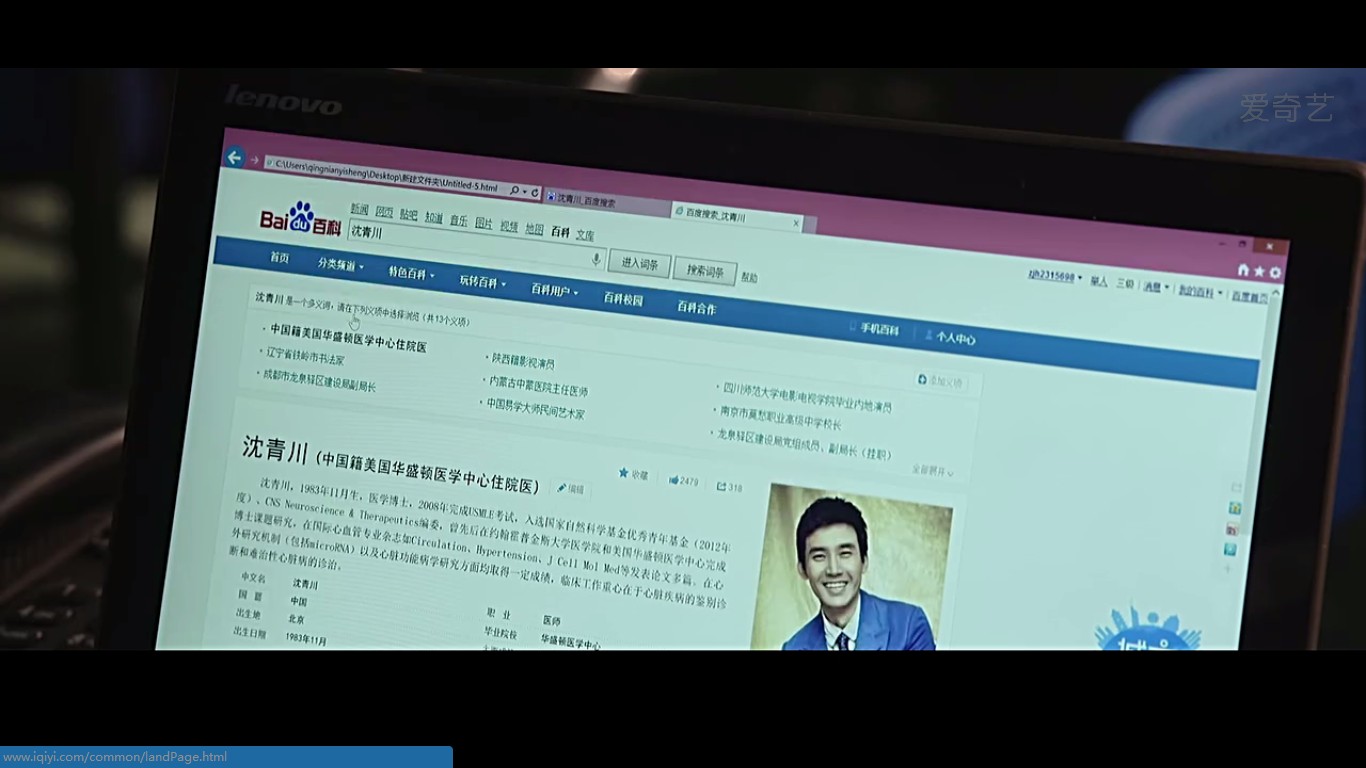This screenshot has height=768, width=1366.
Task: Select 成都市龙泉驿区建设局副局长 disambiguation entry
Action: (319, 380)
